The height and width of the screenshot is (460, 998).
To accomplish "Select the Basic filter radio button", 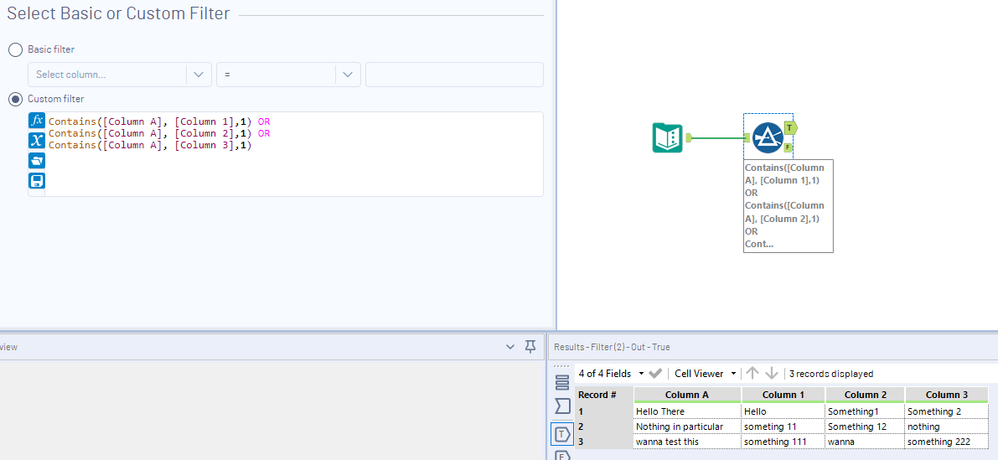I will (15, 50).
